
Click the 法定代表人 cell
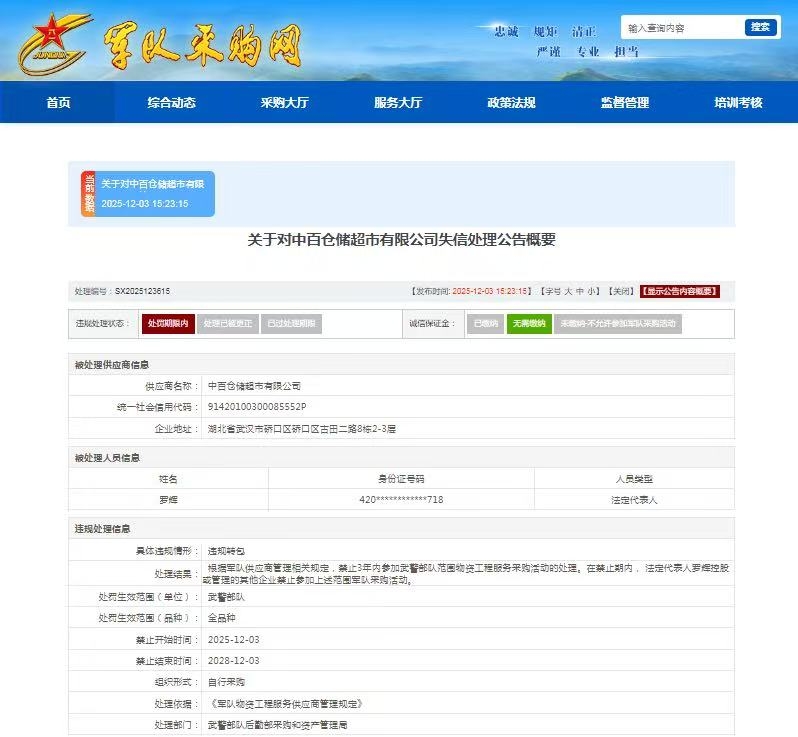pyautogui.click(x=634, y=500)
